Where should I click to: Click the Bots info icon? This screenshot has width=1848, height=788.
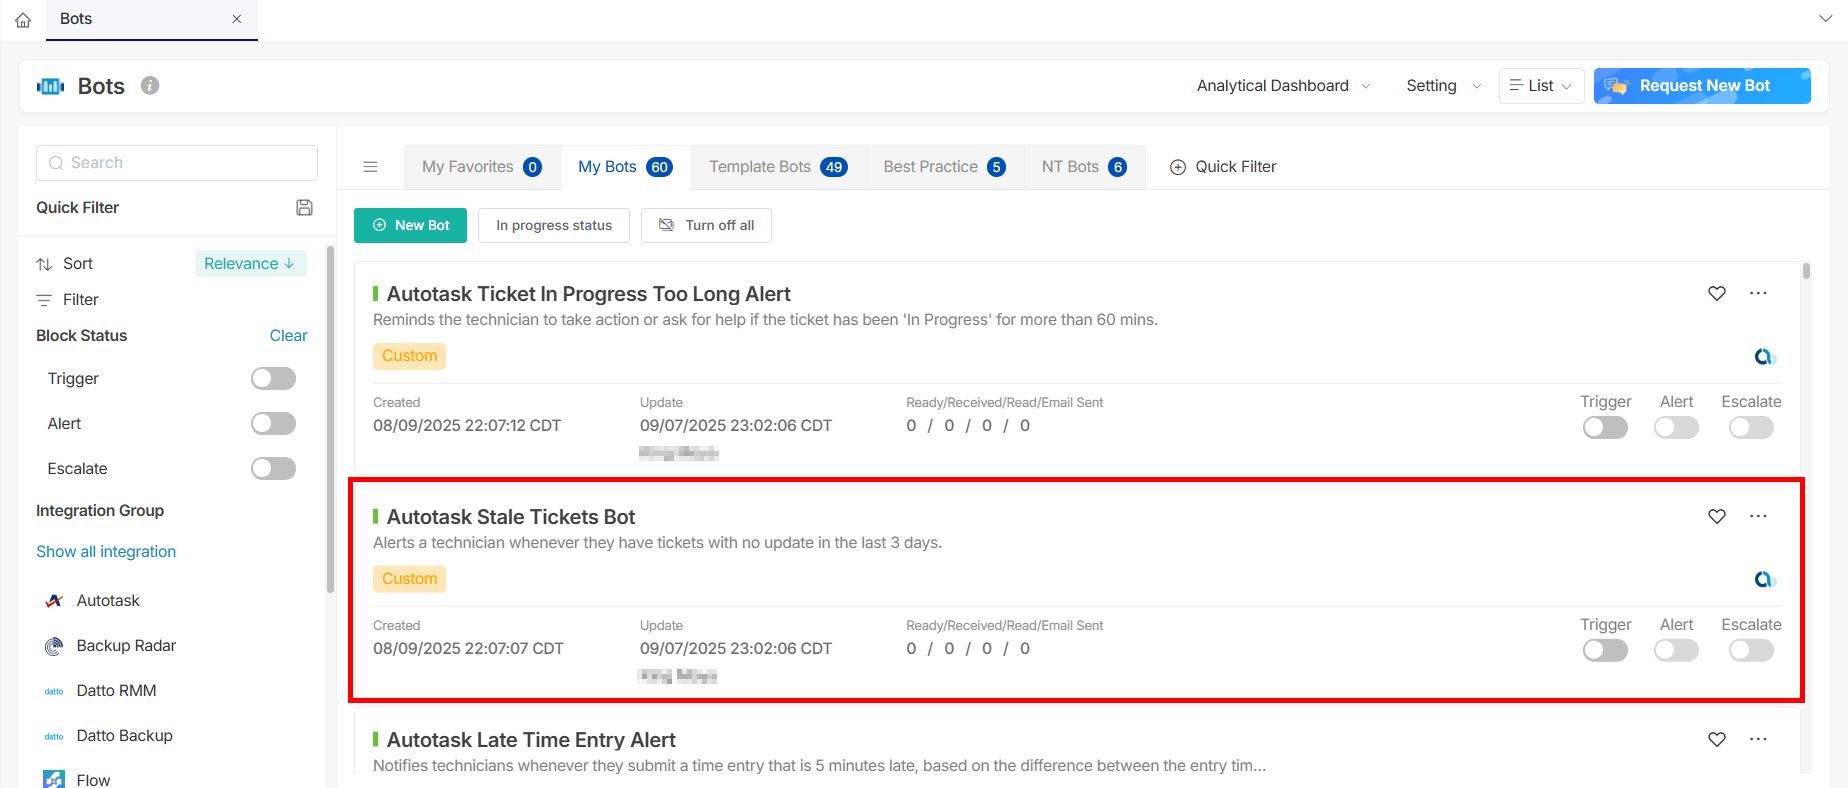pyautogui.click(x=150, y=85)
